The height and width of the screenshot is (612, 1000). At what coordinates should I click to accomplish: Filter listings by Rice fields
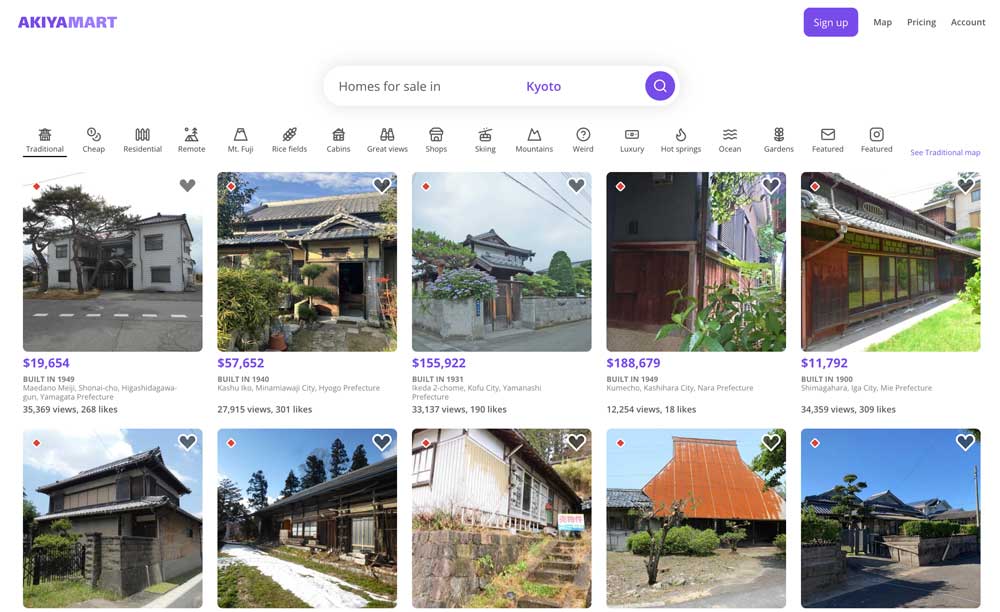tap(290, 140)
